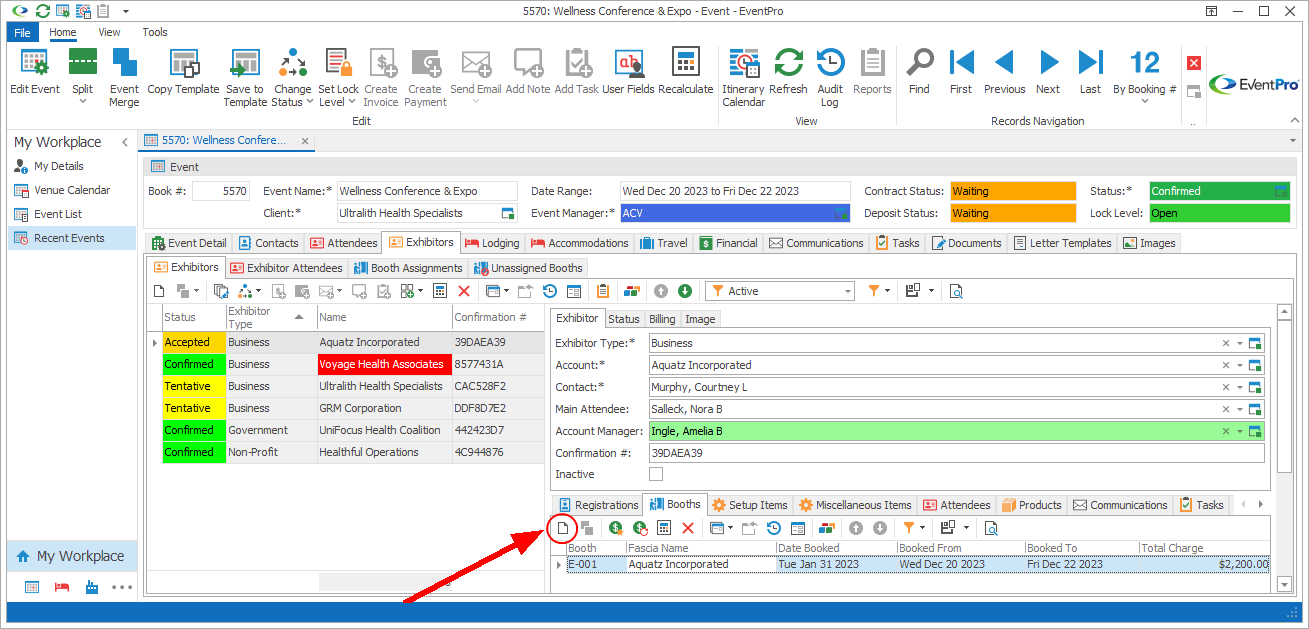
Task: Open the Itinerary Calendar view
Action: coord(743,77)
